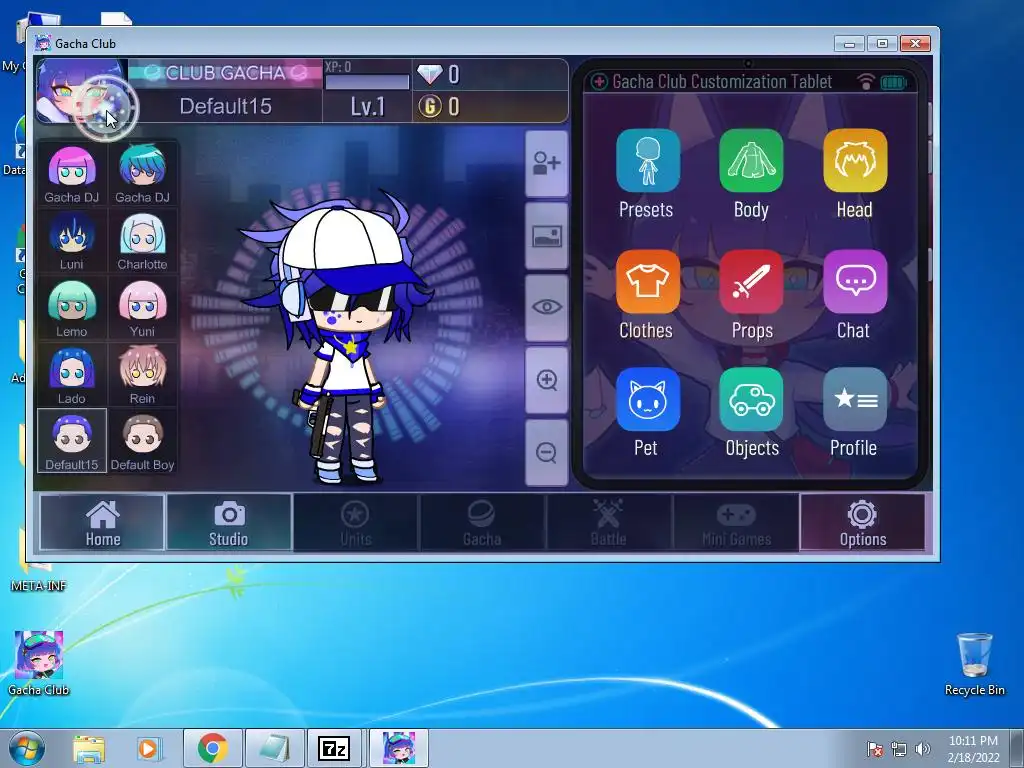This screenshot has width=1024, height=768.
Task: Click the diamond gem counter
Action: coord(490,74)
